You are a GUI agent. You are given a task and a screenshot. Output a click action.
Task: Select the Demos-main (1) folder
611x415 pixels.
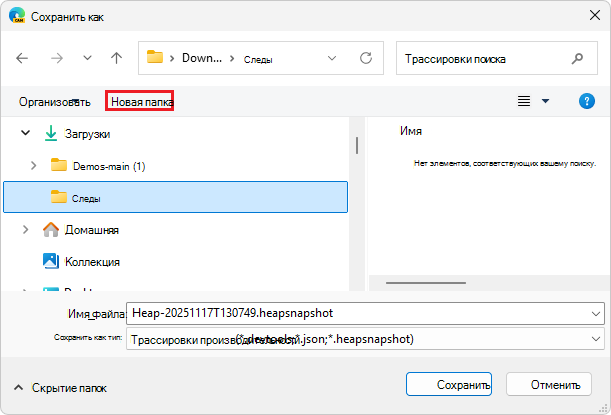[x=109, y=166]
